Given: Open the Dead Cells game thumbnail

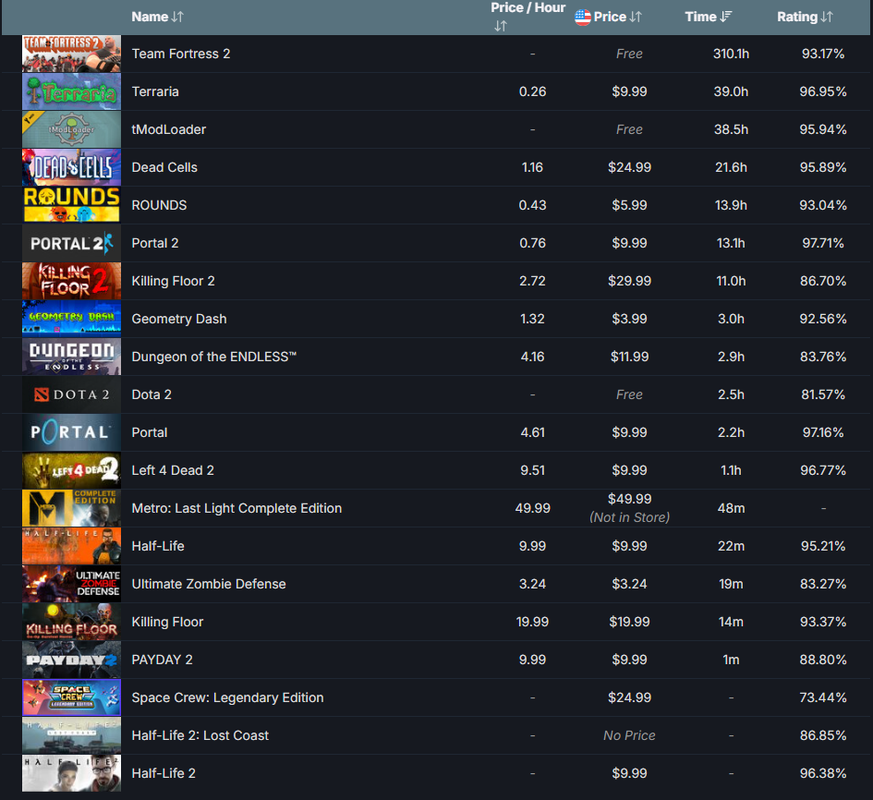Looking at the screenshot, I should (71, 167).
